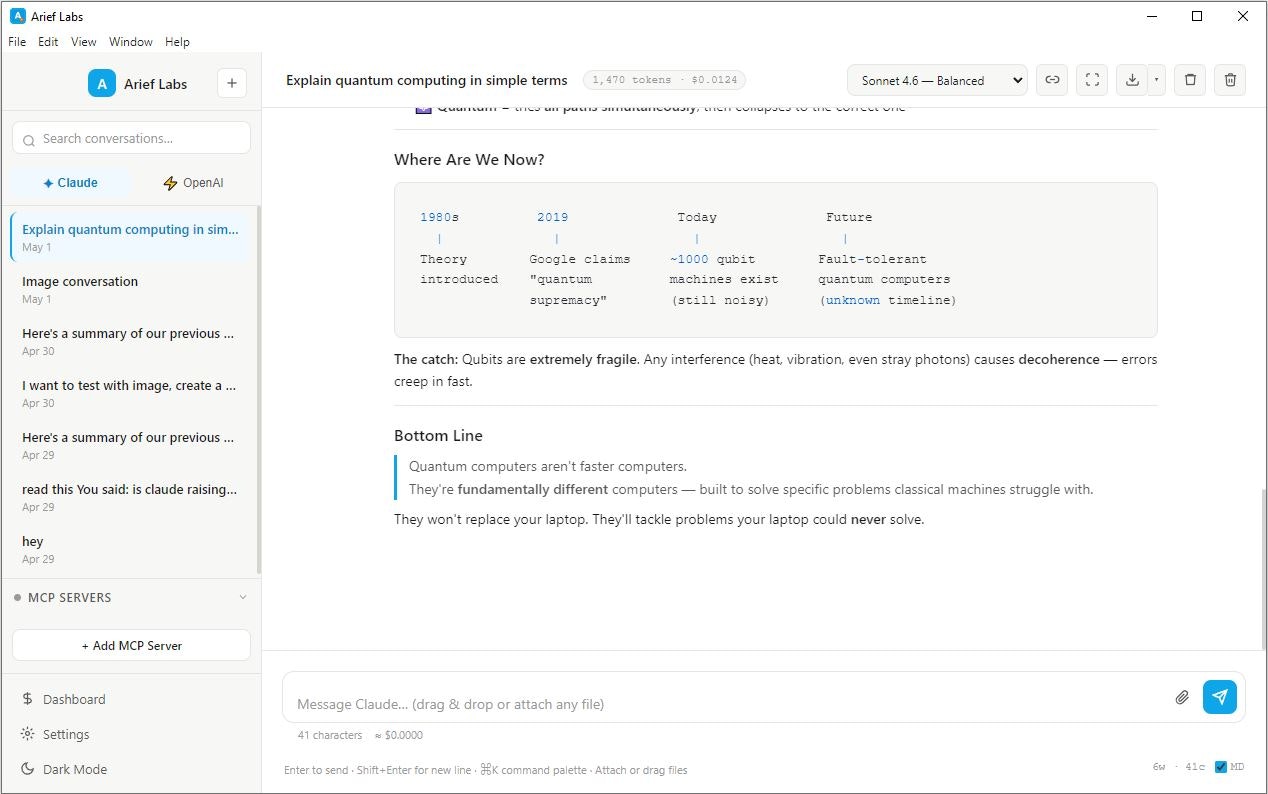Click the plain trash icon beside export arrow

tap(1190, 80)
